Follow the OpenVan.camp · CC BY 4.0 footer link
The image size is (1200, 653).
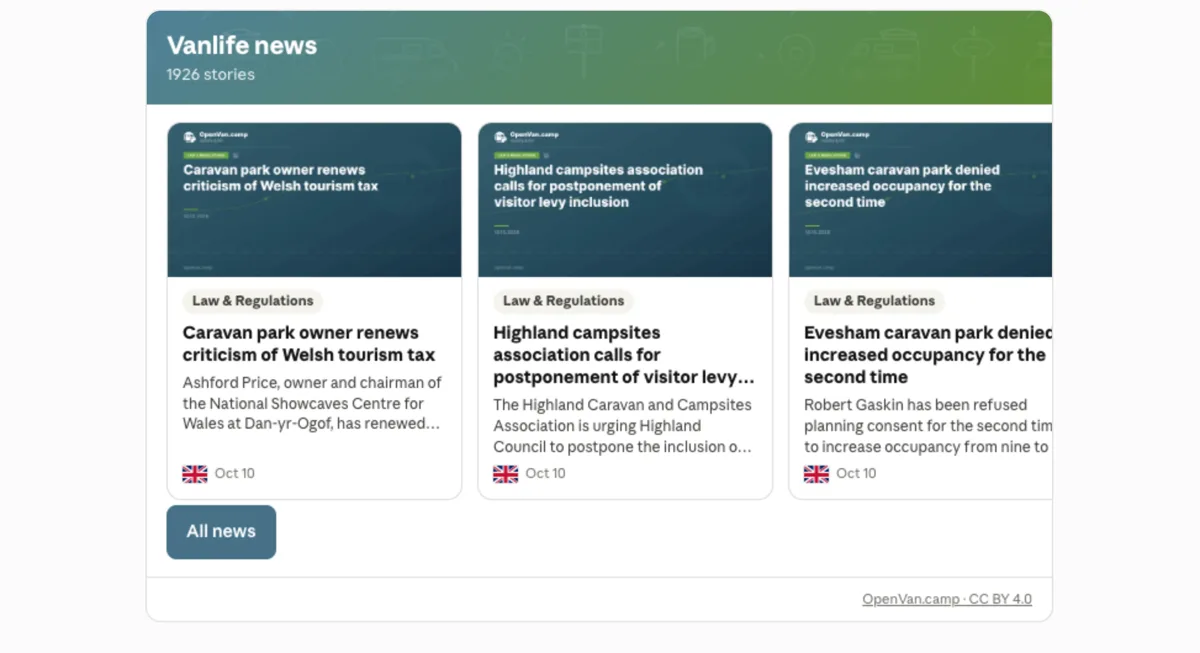click(947, 600)
